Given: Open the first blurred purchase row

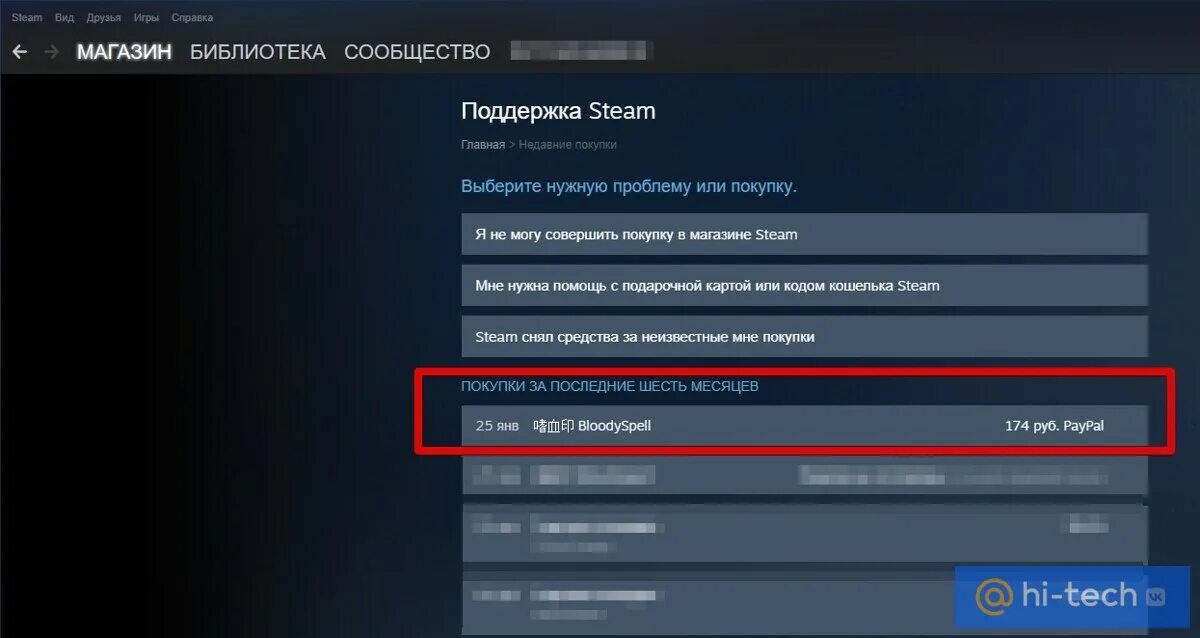Looking at the screenshot, I should (804, 474).
